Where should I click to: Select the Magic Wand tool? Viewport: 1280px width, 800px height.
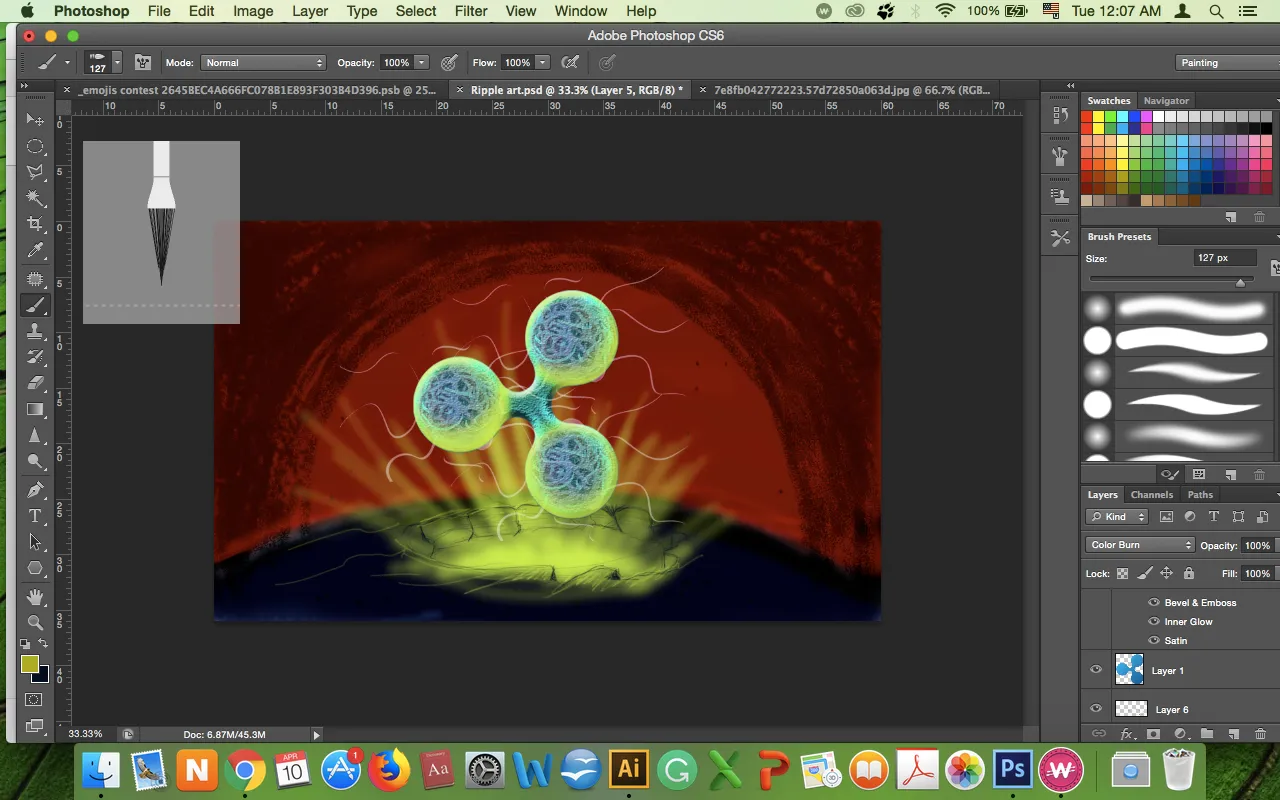point(35,198)
